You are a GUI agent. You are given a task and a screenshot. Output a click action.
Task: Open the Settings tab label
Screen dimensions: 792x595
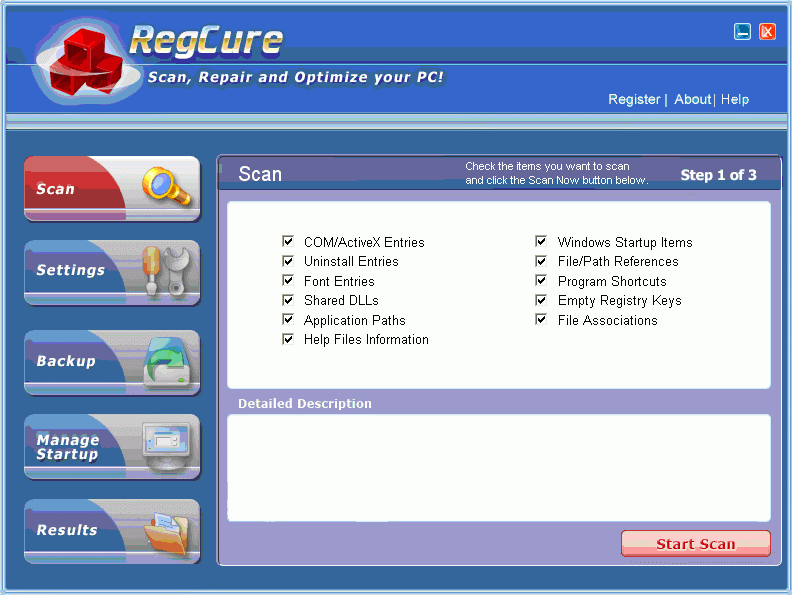tap(70, 270)
